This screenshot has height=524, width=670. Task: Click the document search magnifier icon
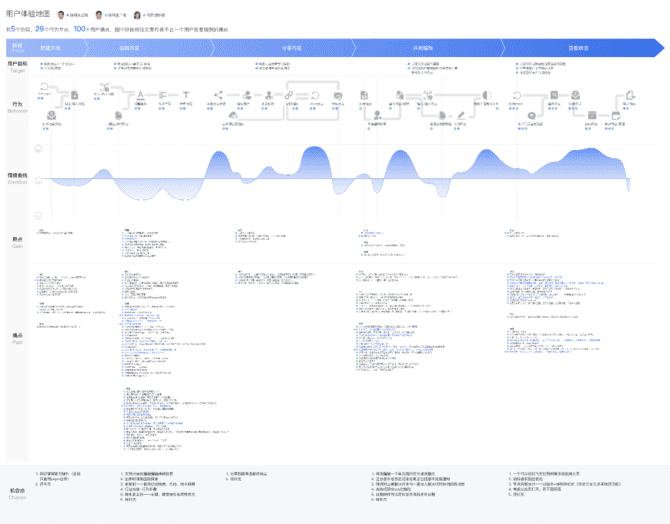click(554, 95)
